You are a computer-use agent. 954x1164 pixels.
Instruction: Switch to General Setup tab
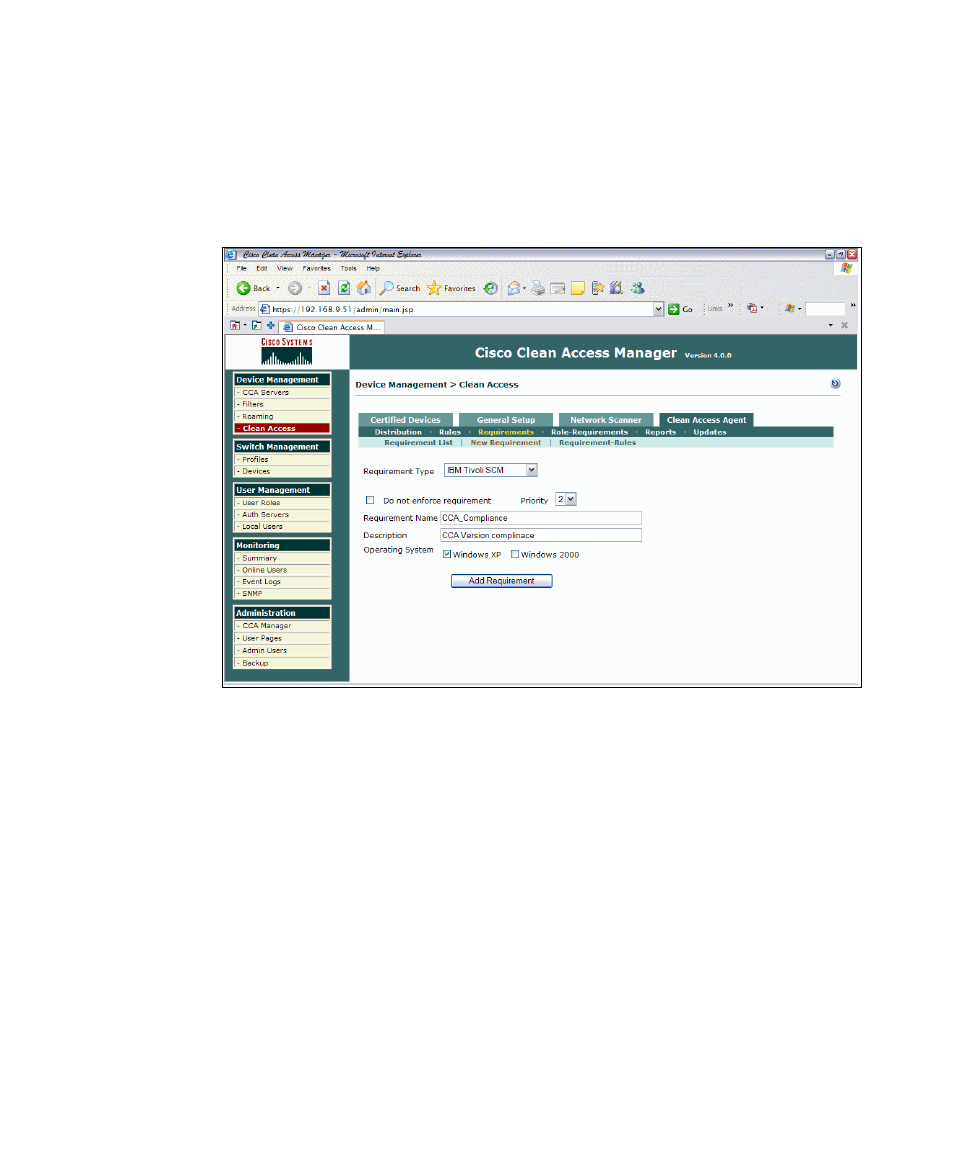click(x=506, y=420)
